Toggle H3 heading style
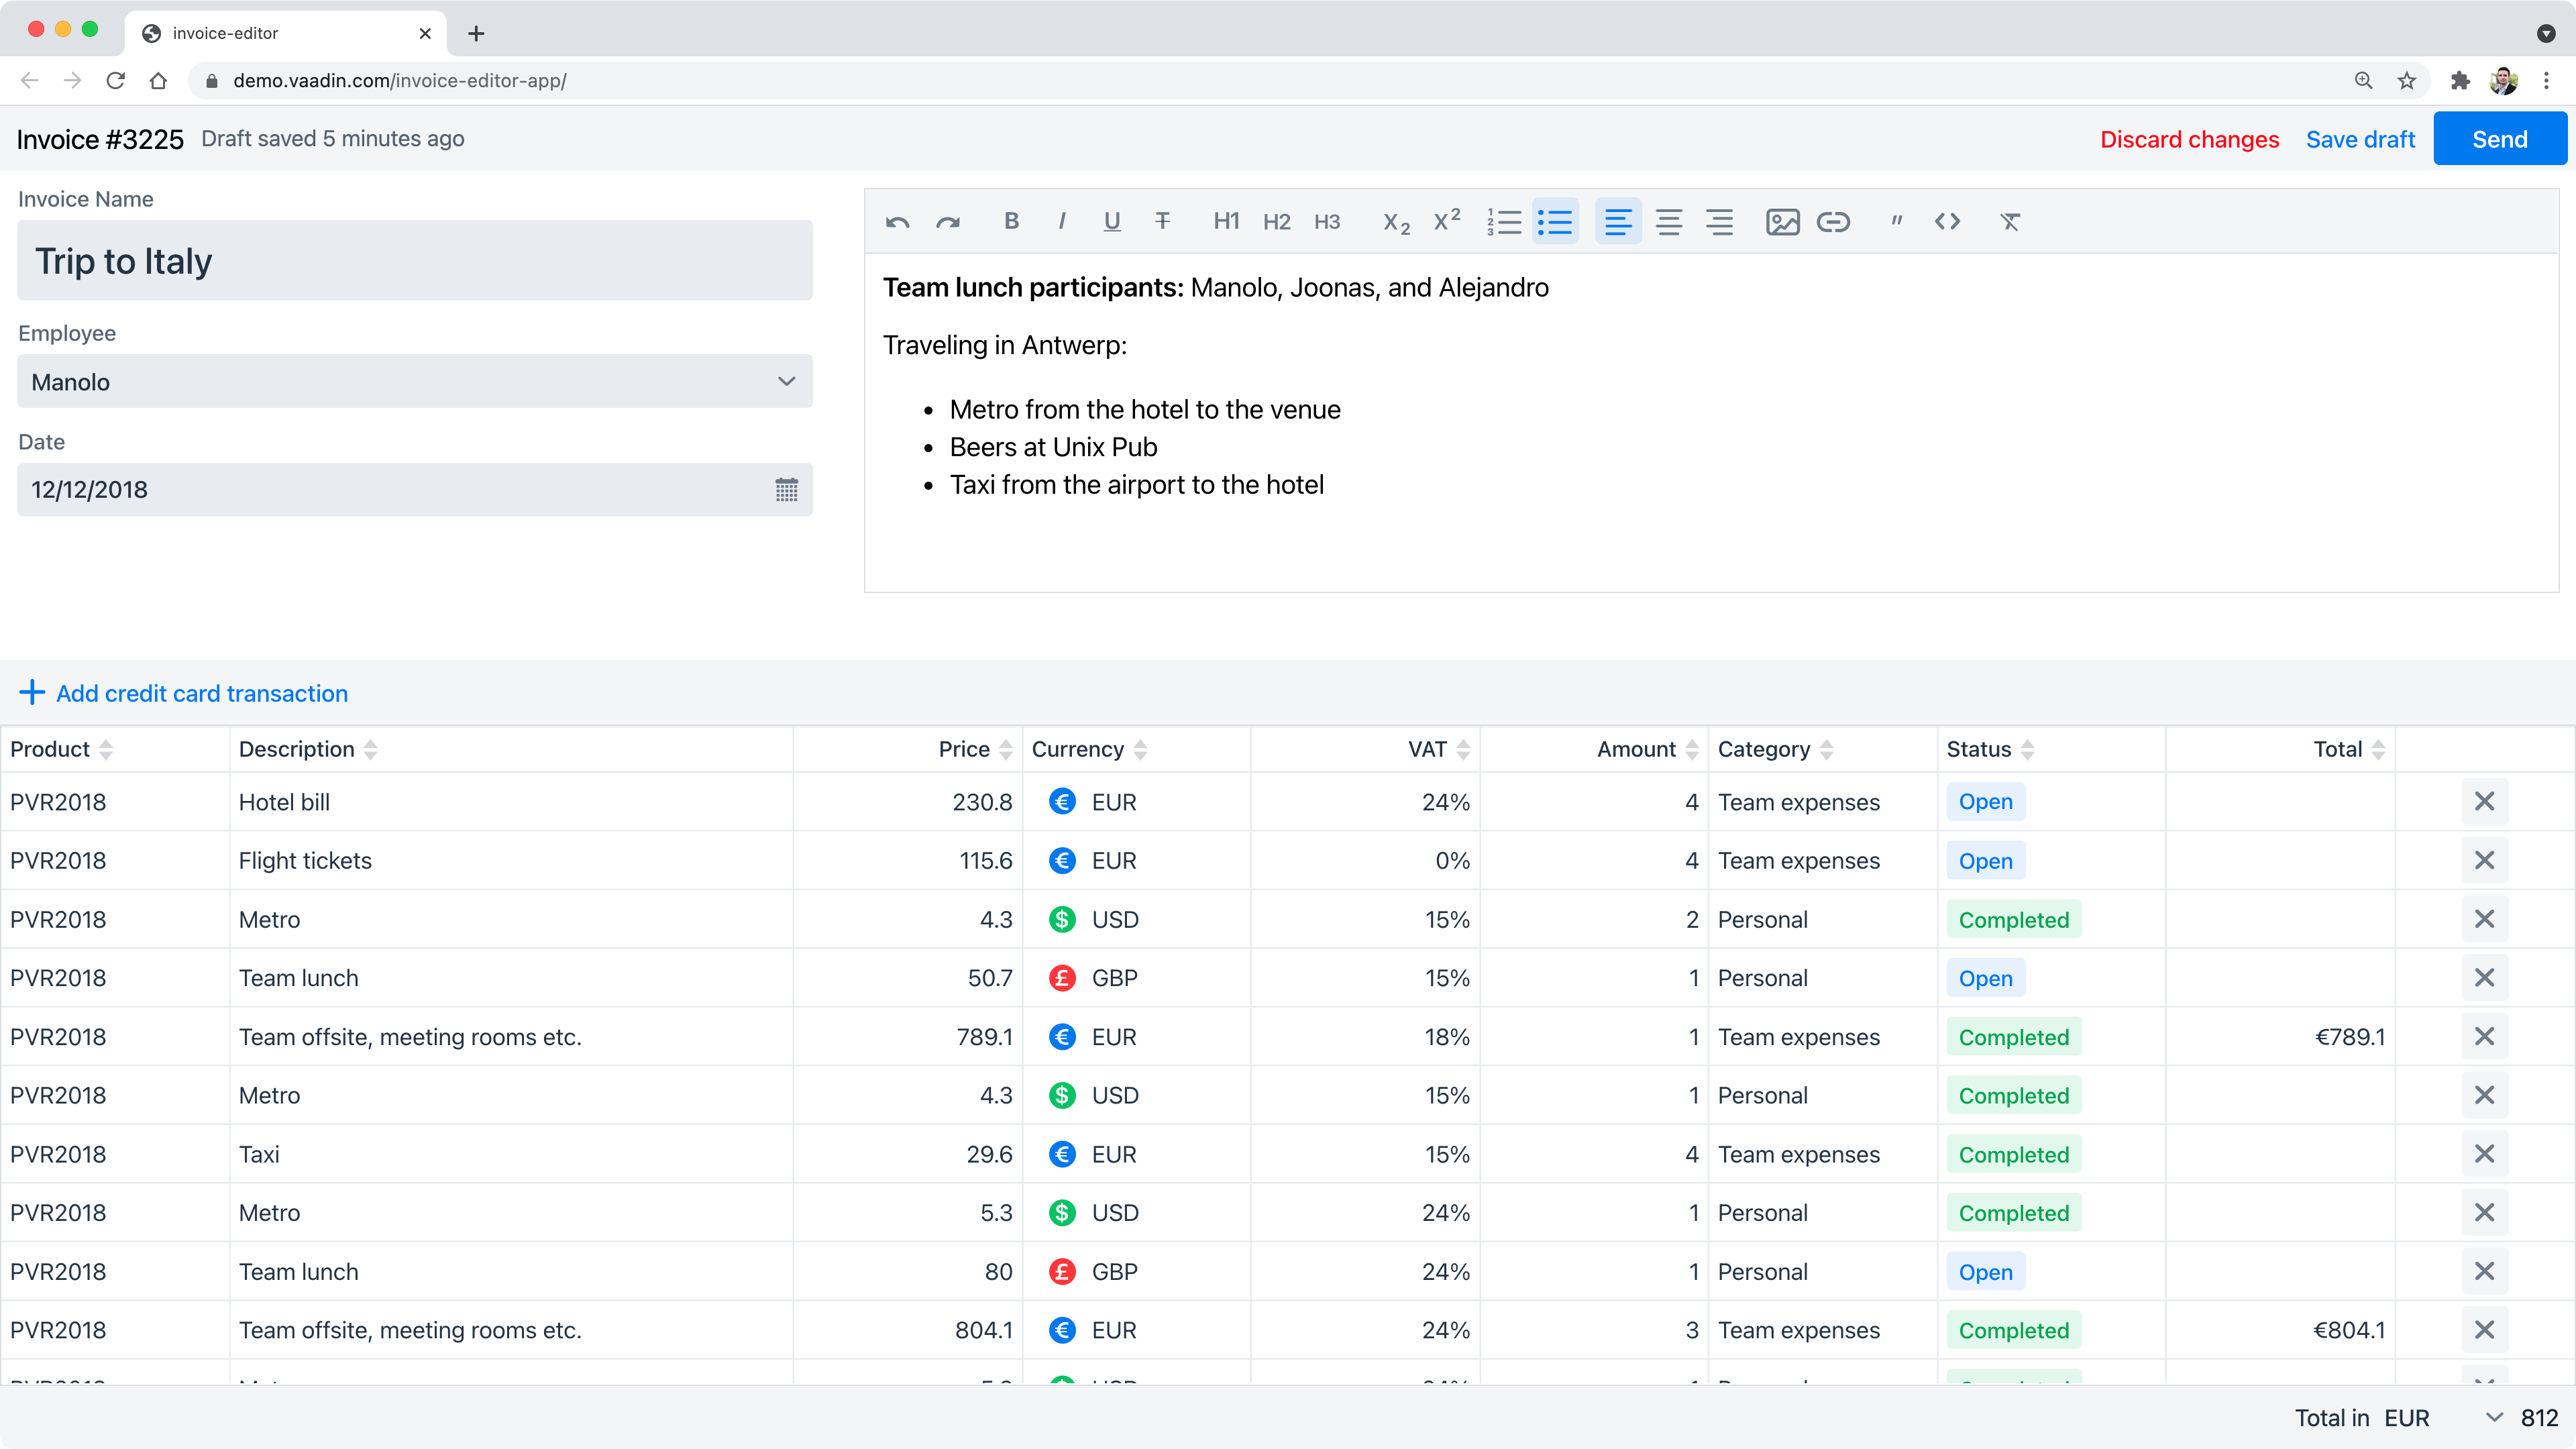 point(1327,221)
